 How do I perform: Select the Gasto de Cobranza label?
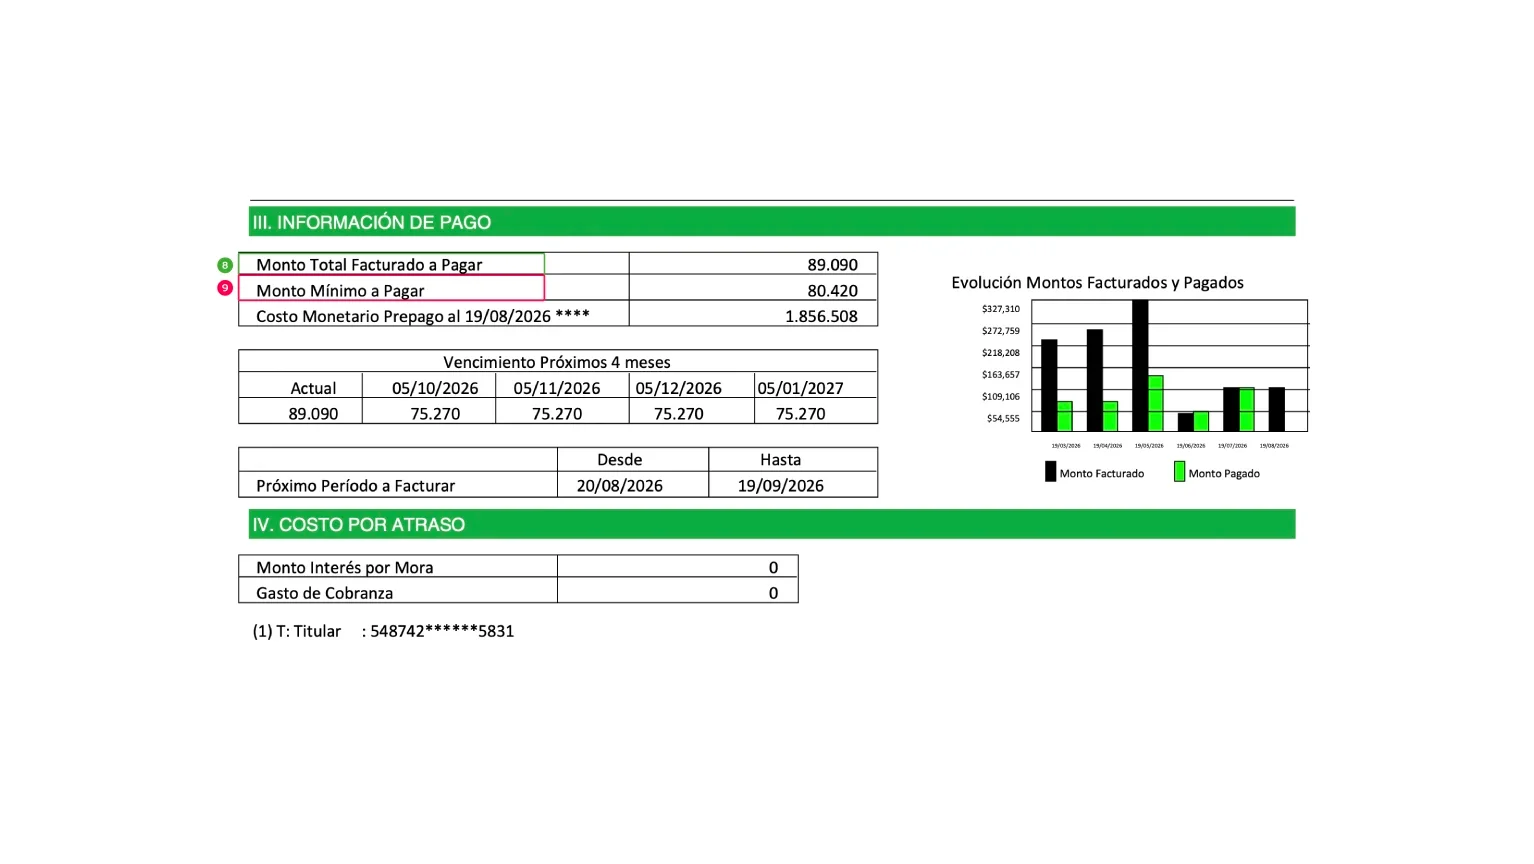[324, 593]
